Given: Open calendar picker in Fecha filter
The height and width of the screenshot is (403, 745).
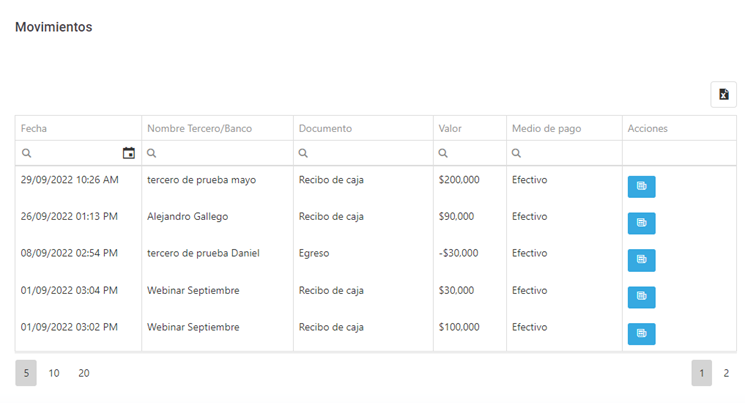Looking at the screenshot, I should click(x=128, y=153).
